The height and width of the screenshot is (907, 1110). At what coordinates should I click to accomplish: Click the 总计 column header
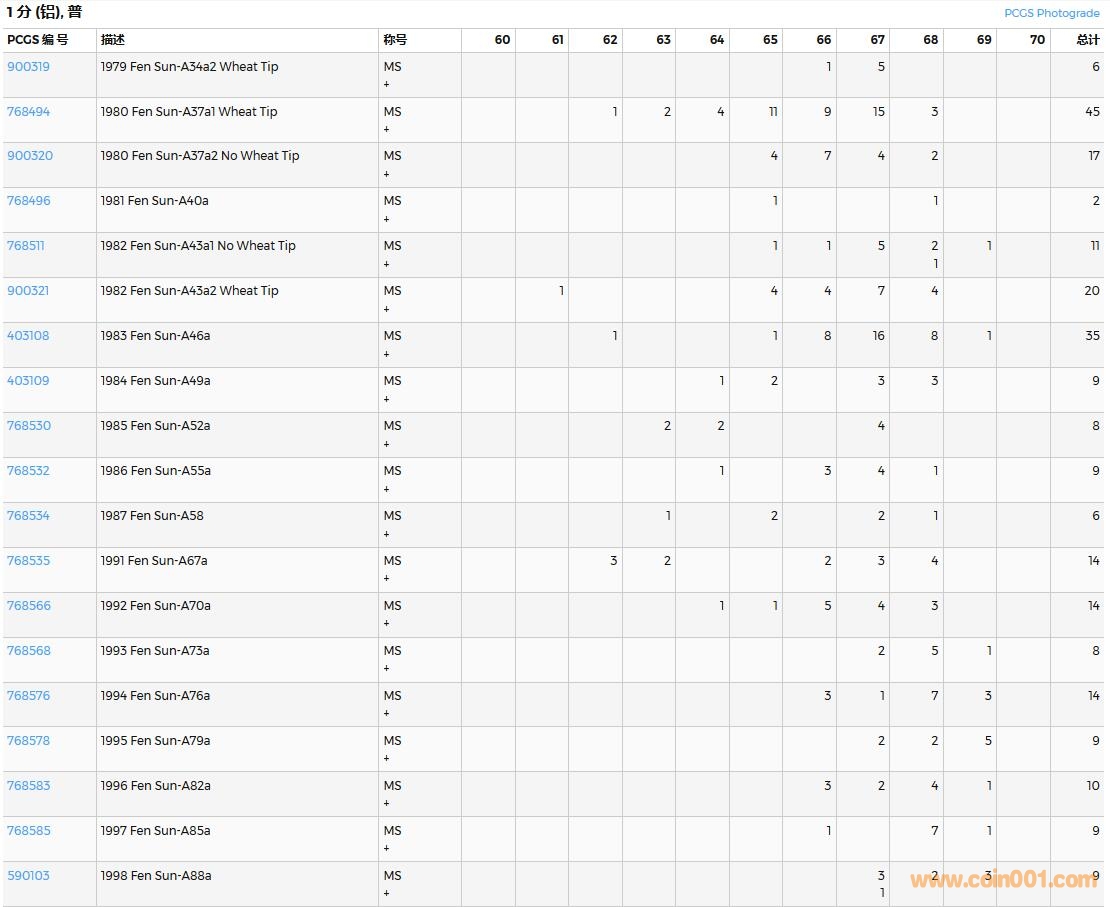tap(1087, 40)
